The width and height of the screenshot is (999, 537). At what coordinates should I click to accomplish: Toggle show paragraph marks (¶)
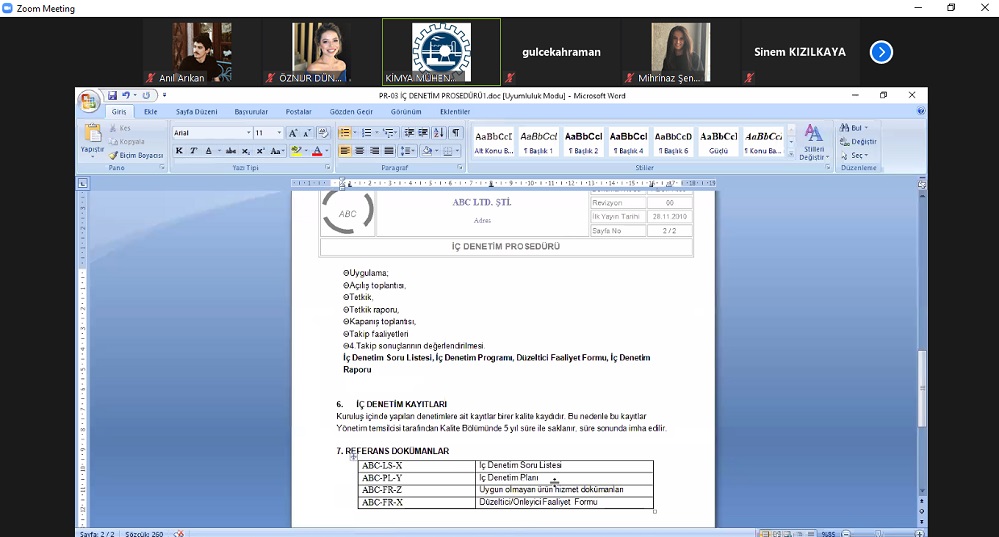456,133
